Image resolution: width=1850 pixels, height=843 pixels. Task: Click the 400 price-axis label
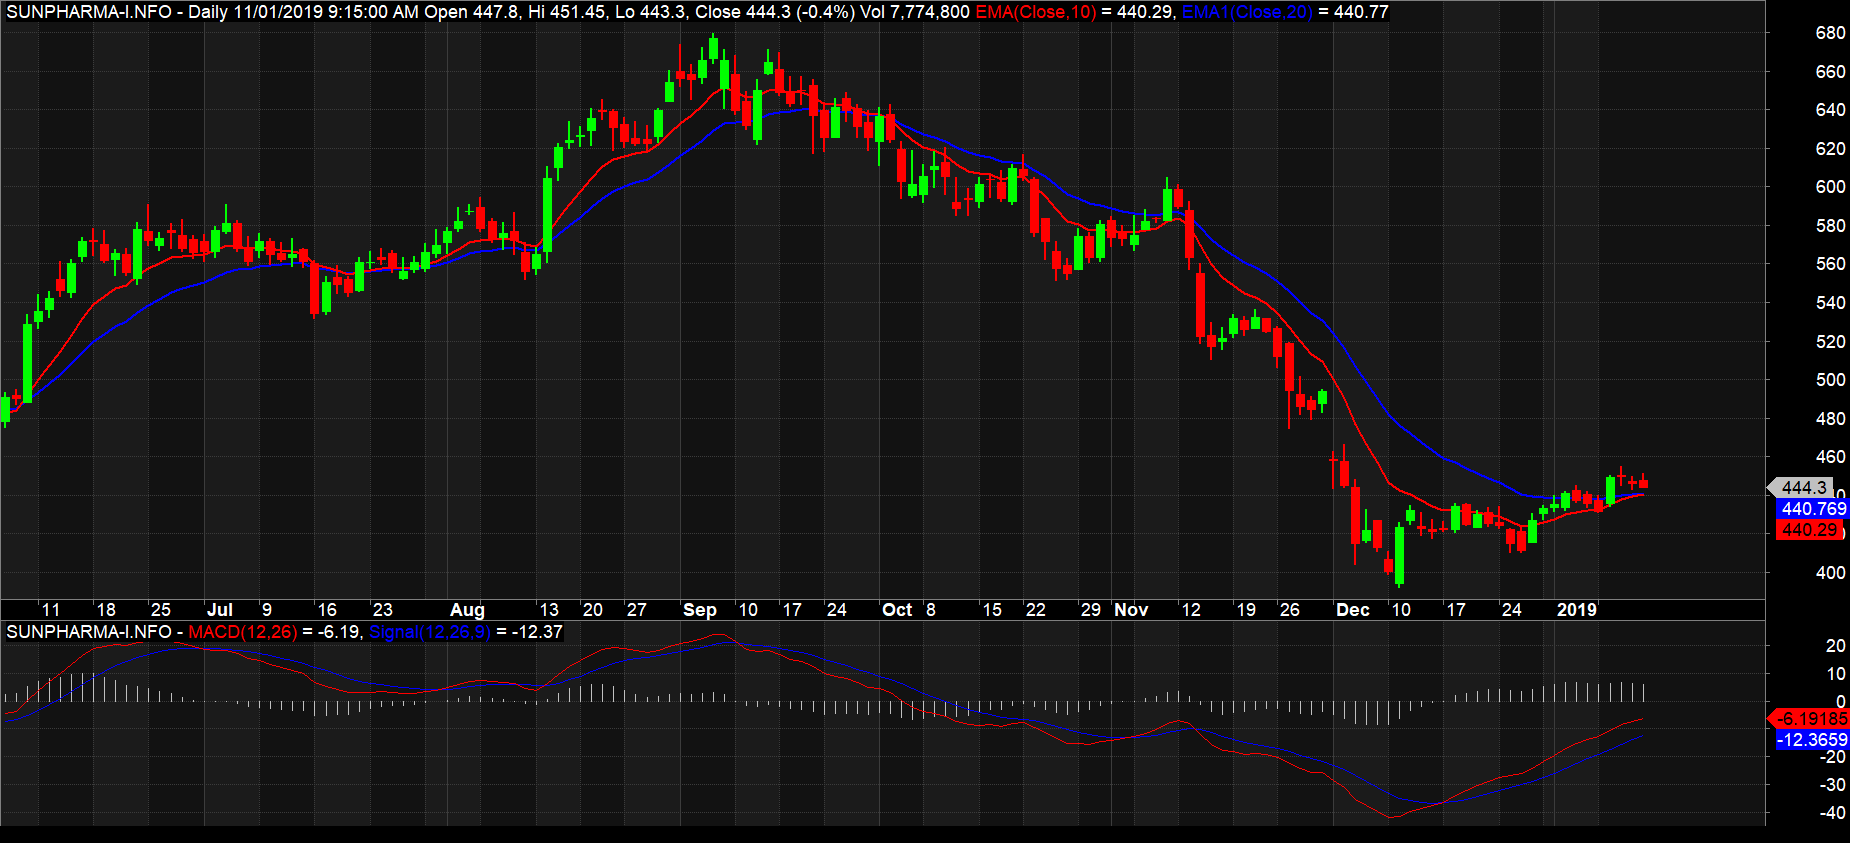(x=1830, y=573)
